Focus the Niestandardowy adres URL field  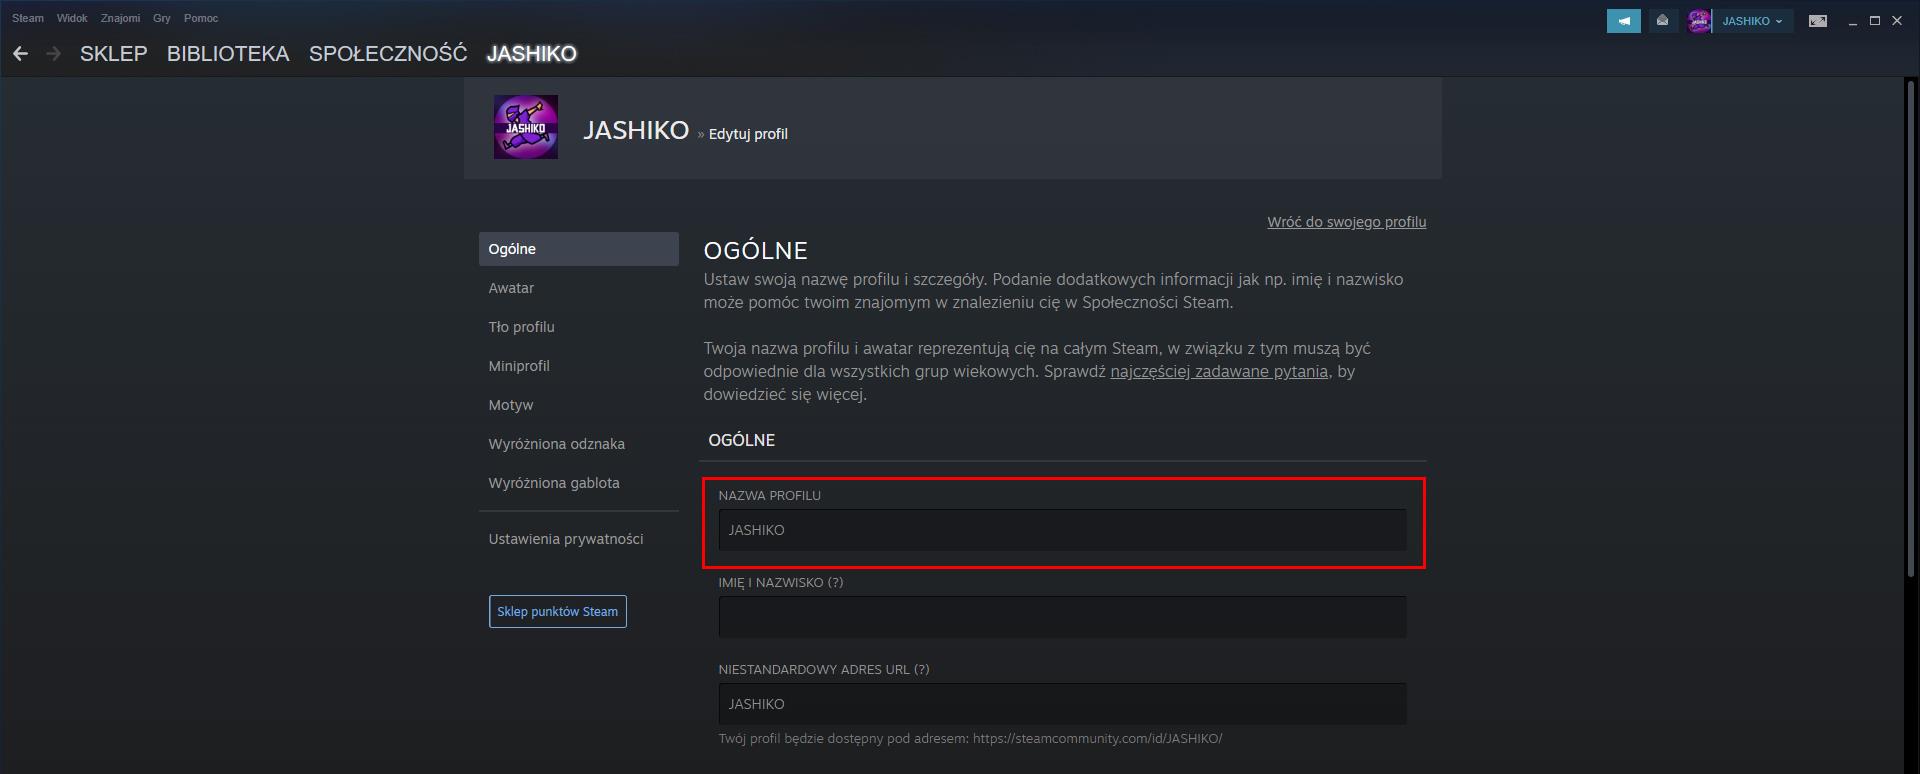tap(1062, 704)
